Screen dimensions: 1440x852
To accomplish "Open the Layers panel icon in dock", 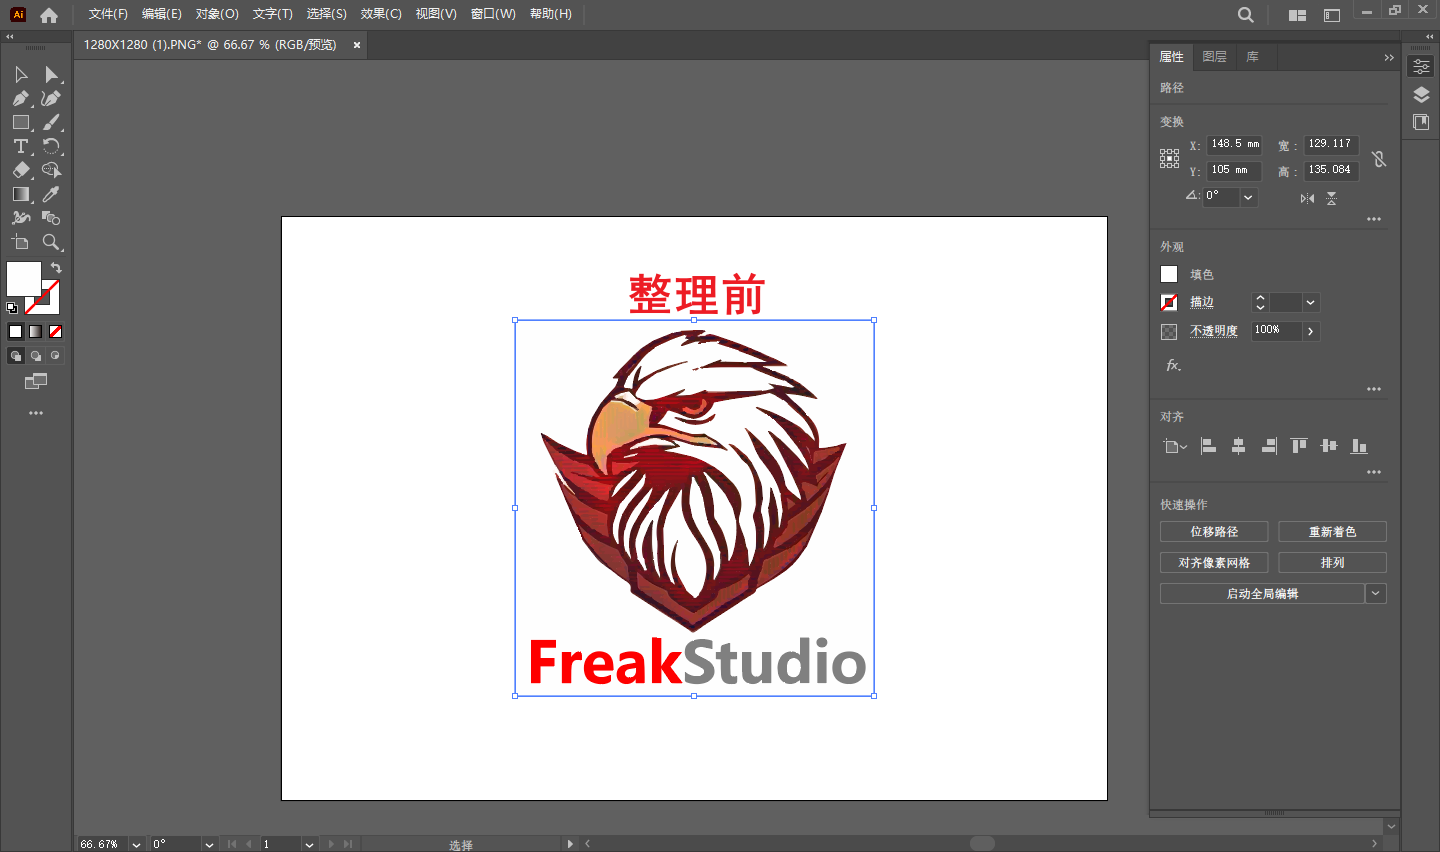I will pos(1421,95).
